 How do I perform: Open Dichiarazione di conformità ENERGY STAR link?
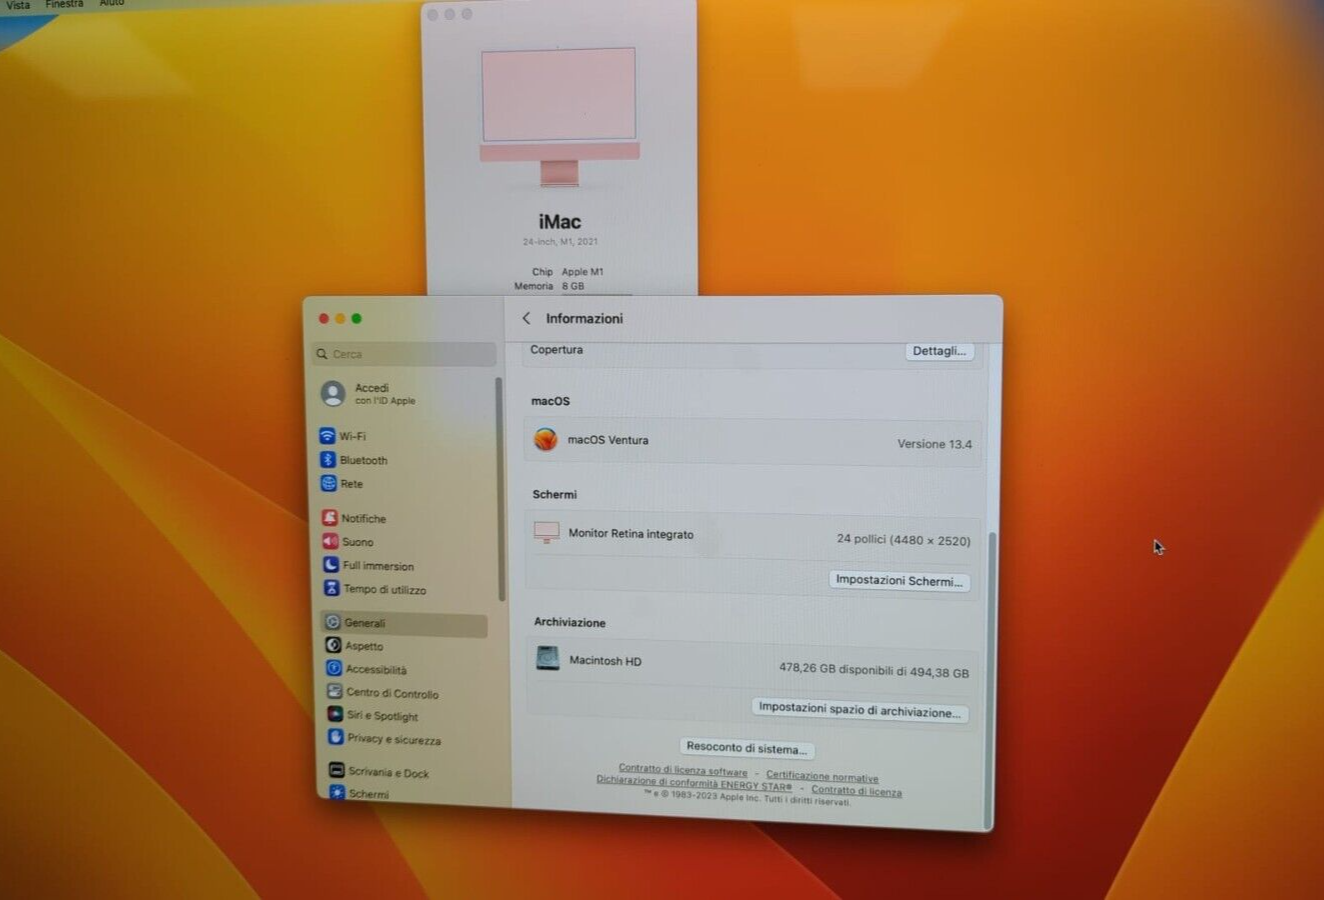click(694, 782)
